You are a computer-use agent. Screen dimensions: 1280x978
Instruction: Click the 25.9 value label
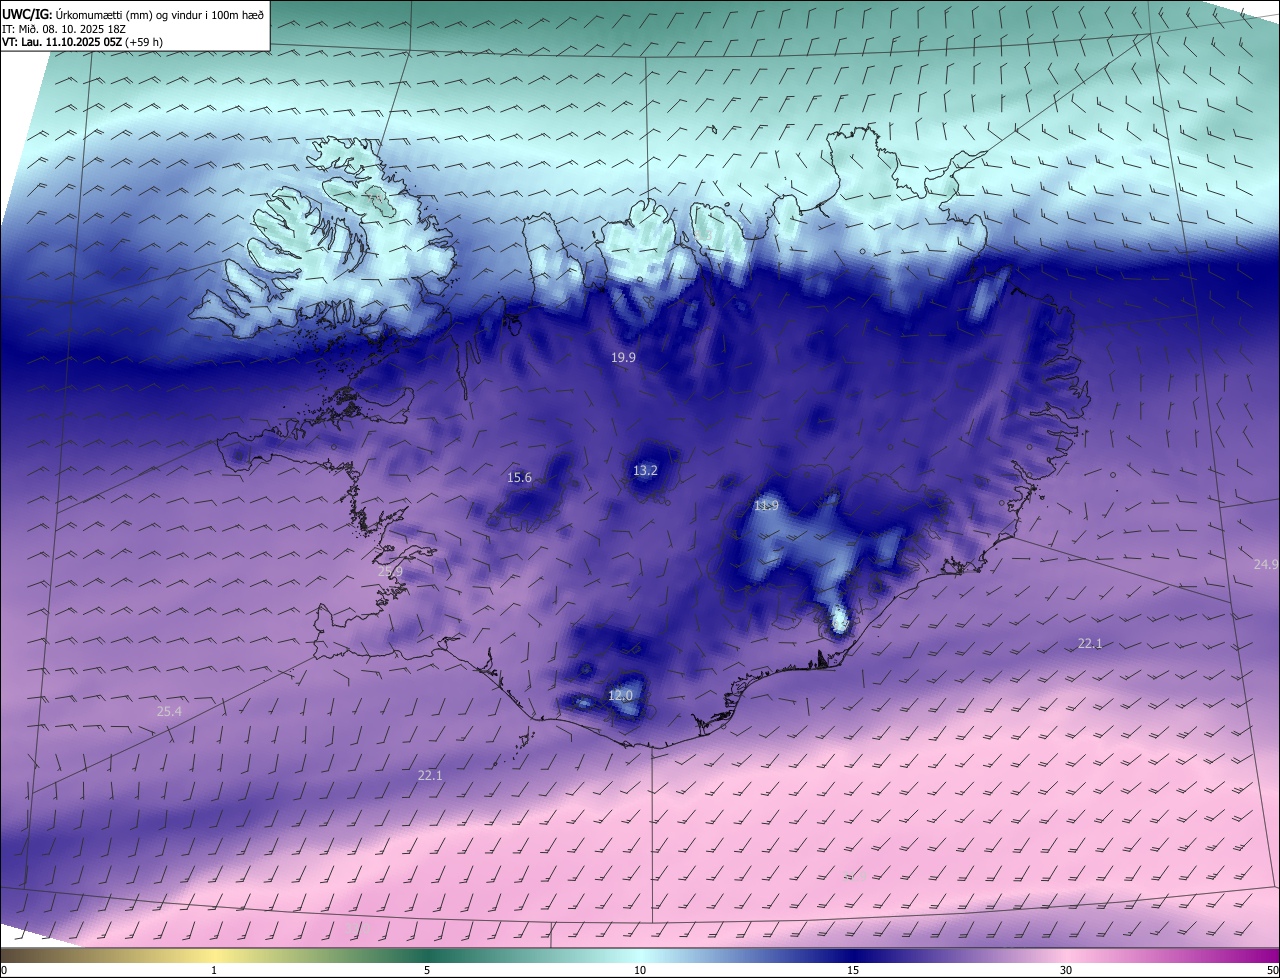tap(390, 572)
